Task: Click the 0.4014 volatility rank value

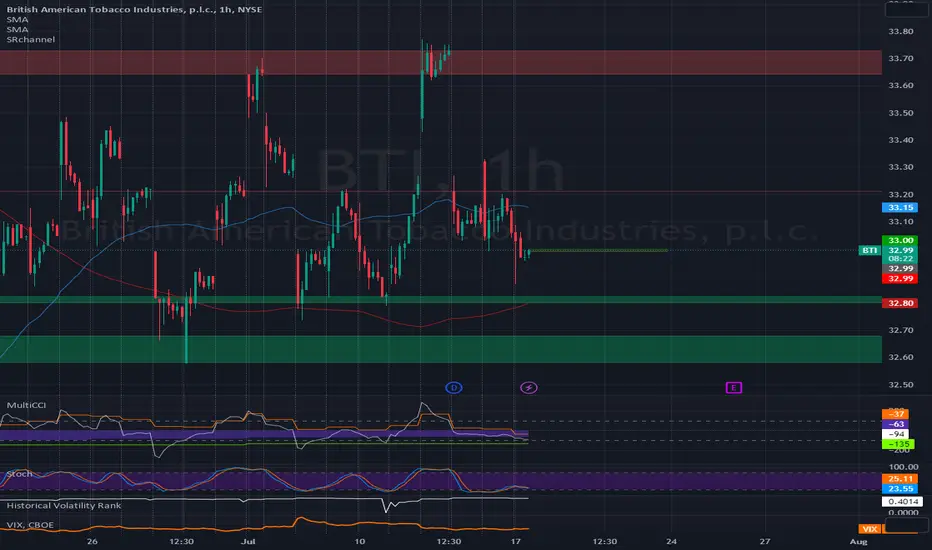Action: pyautogui.click(x=902, y=502)
